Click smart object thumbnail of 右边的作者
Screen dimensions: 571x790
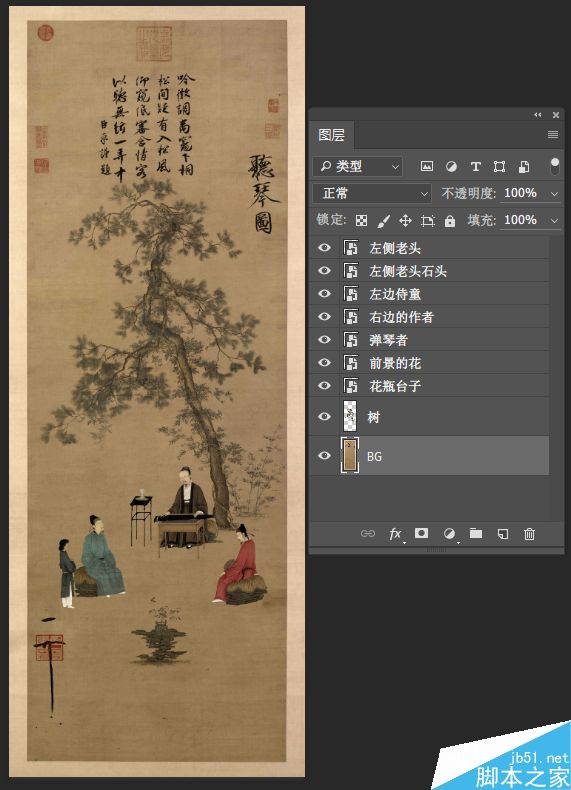pos(350,316)
